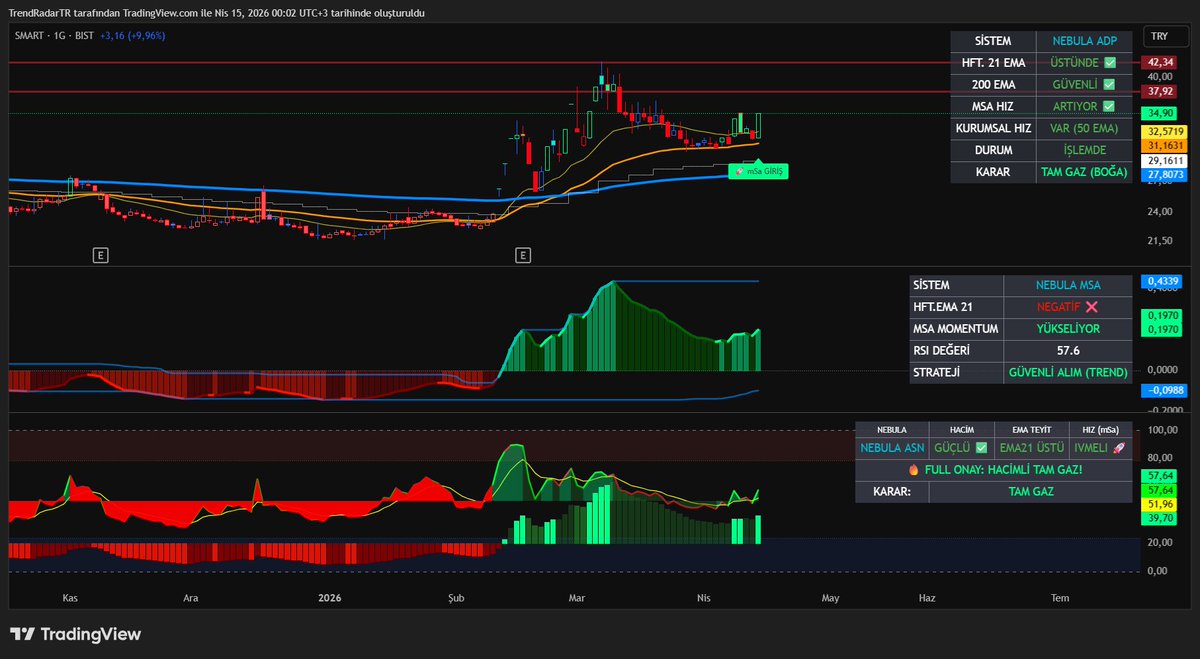Click the IVMELI rocket cell
1200x659 pixels.
click(x=1101, y=448)
